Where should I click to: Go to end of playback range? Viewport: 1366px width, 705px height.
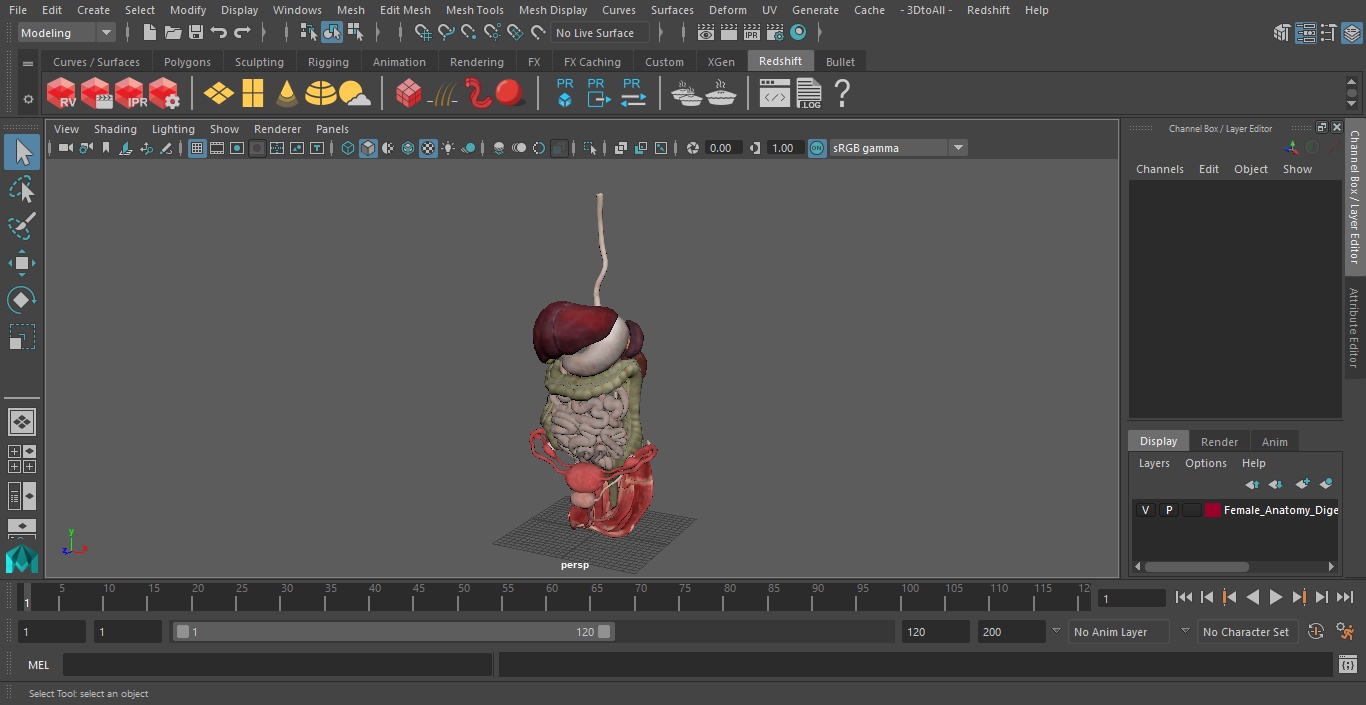[1345, 597]
